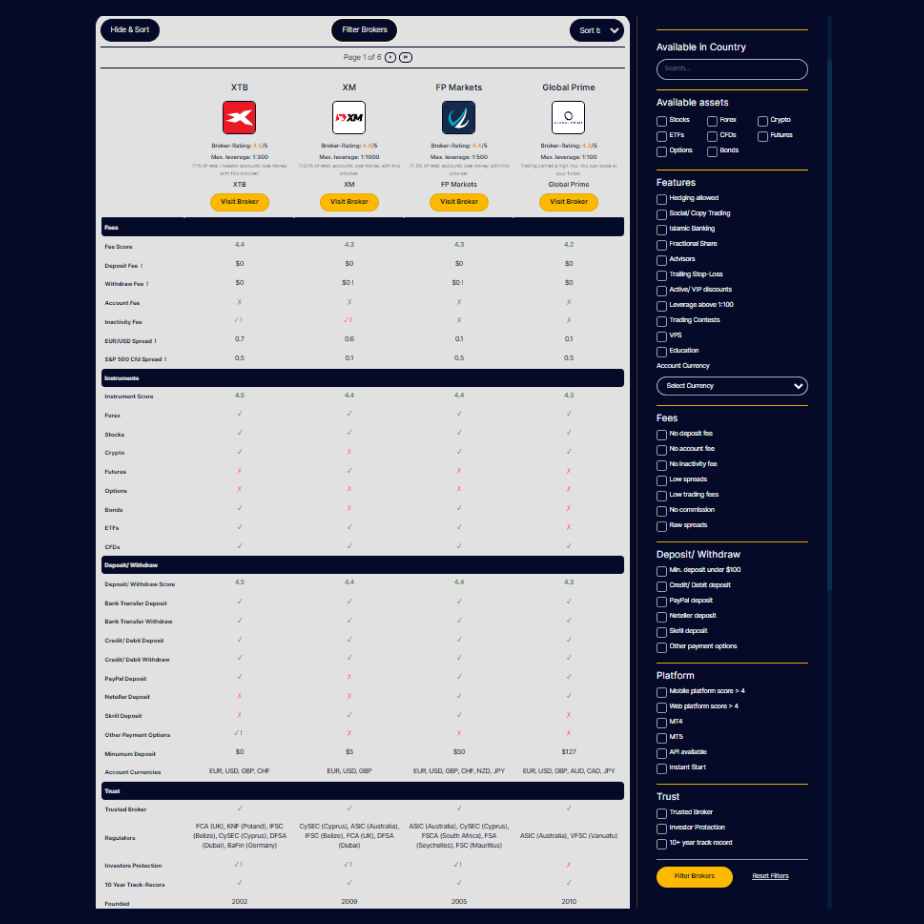Check PayPal deposit filter
Viewport: 924px width, 924px height.
point(662,602)
